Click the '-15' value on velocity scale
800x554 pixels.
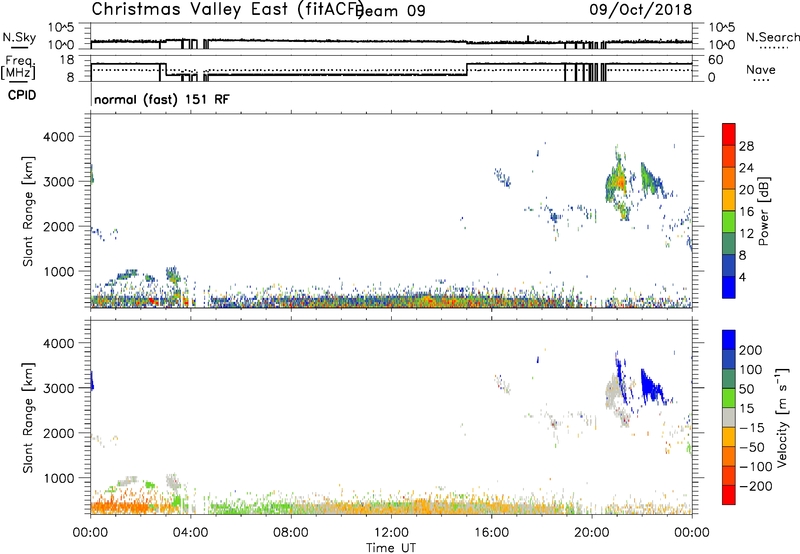coord(752,427)
